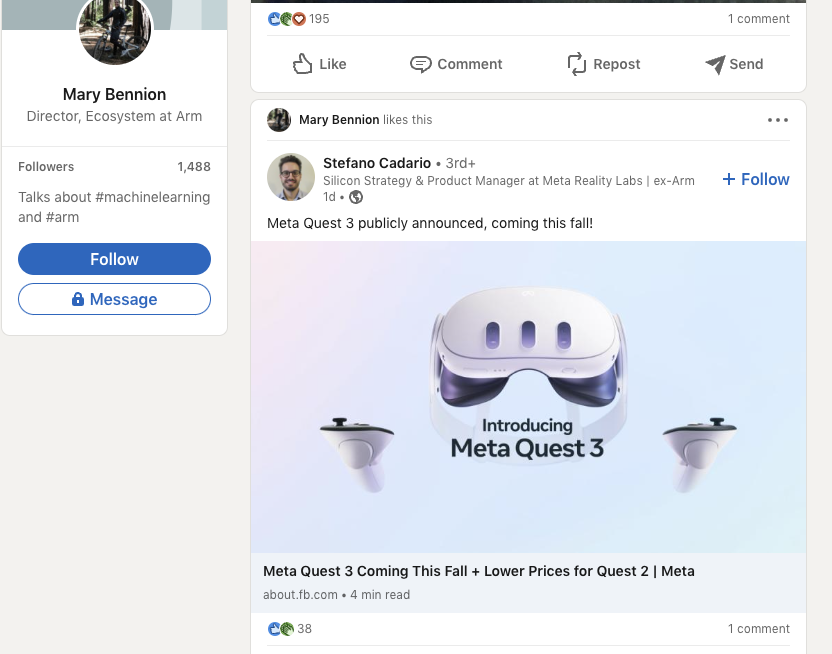
Task: View the 1 comment link on top post
Action: 758,19
